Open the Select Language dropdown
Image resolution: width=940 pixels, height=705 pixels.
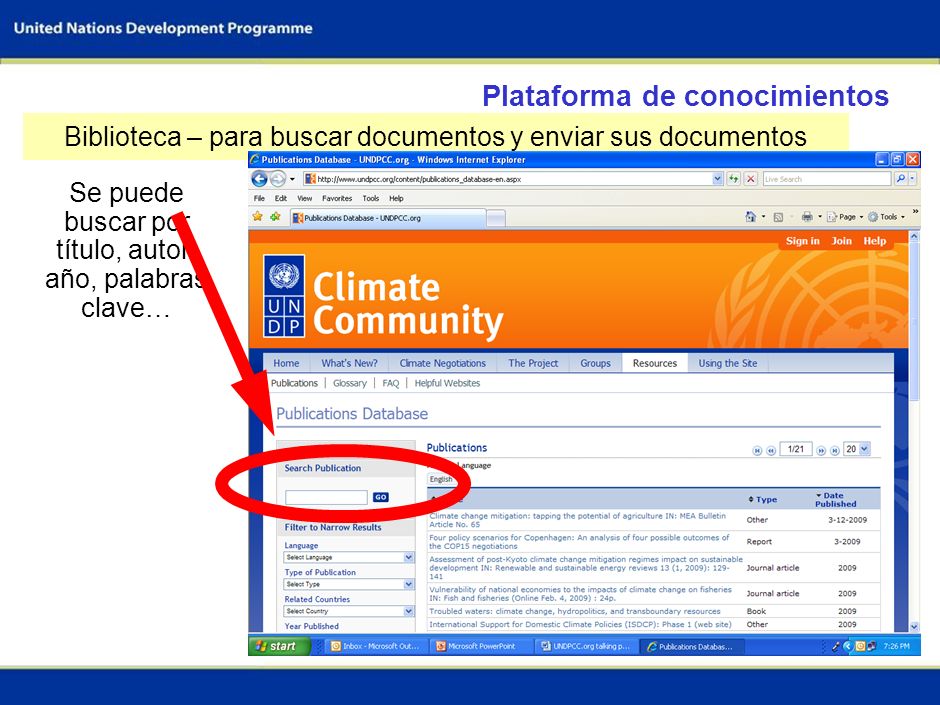pos(349,558)
